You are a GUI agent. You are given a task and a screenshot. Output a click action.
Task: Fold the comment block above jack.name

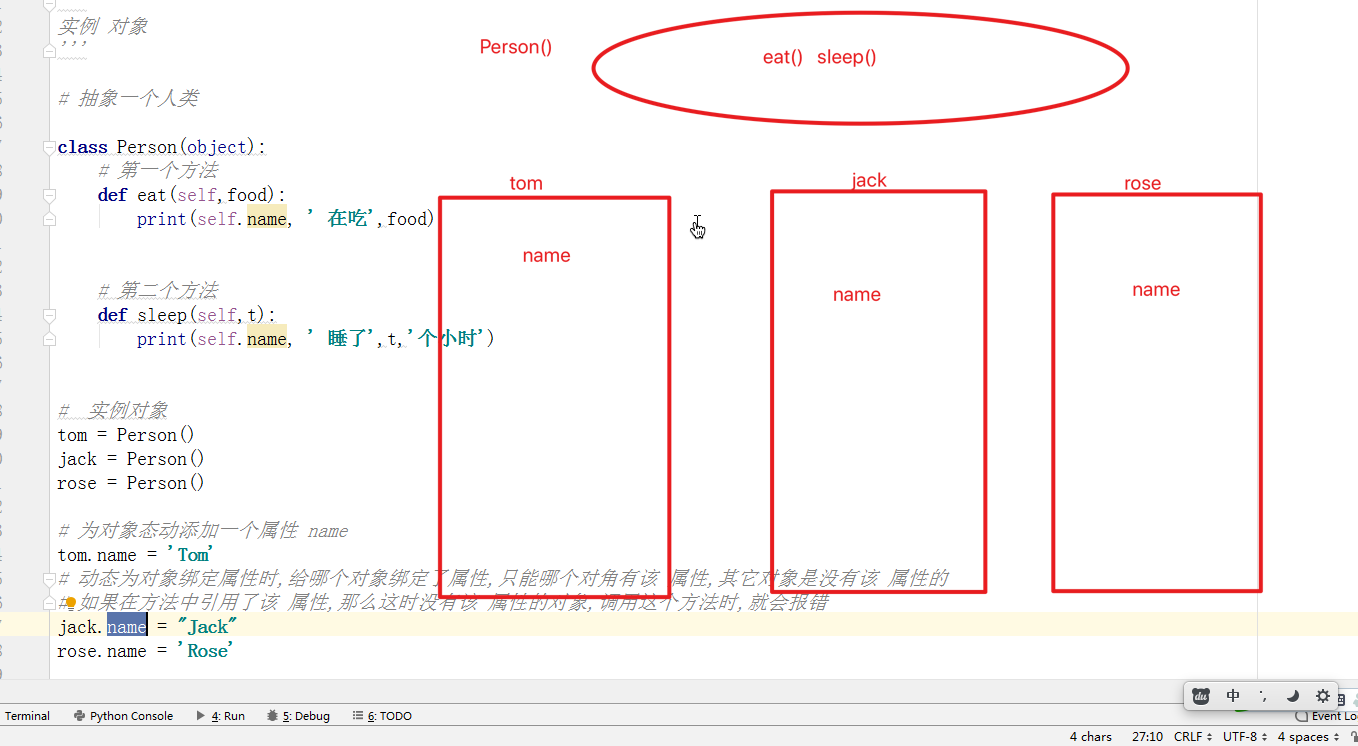[x=49, y=580]
